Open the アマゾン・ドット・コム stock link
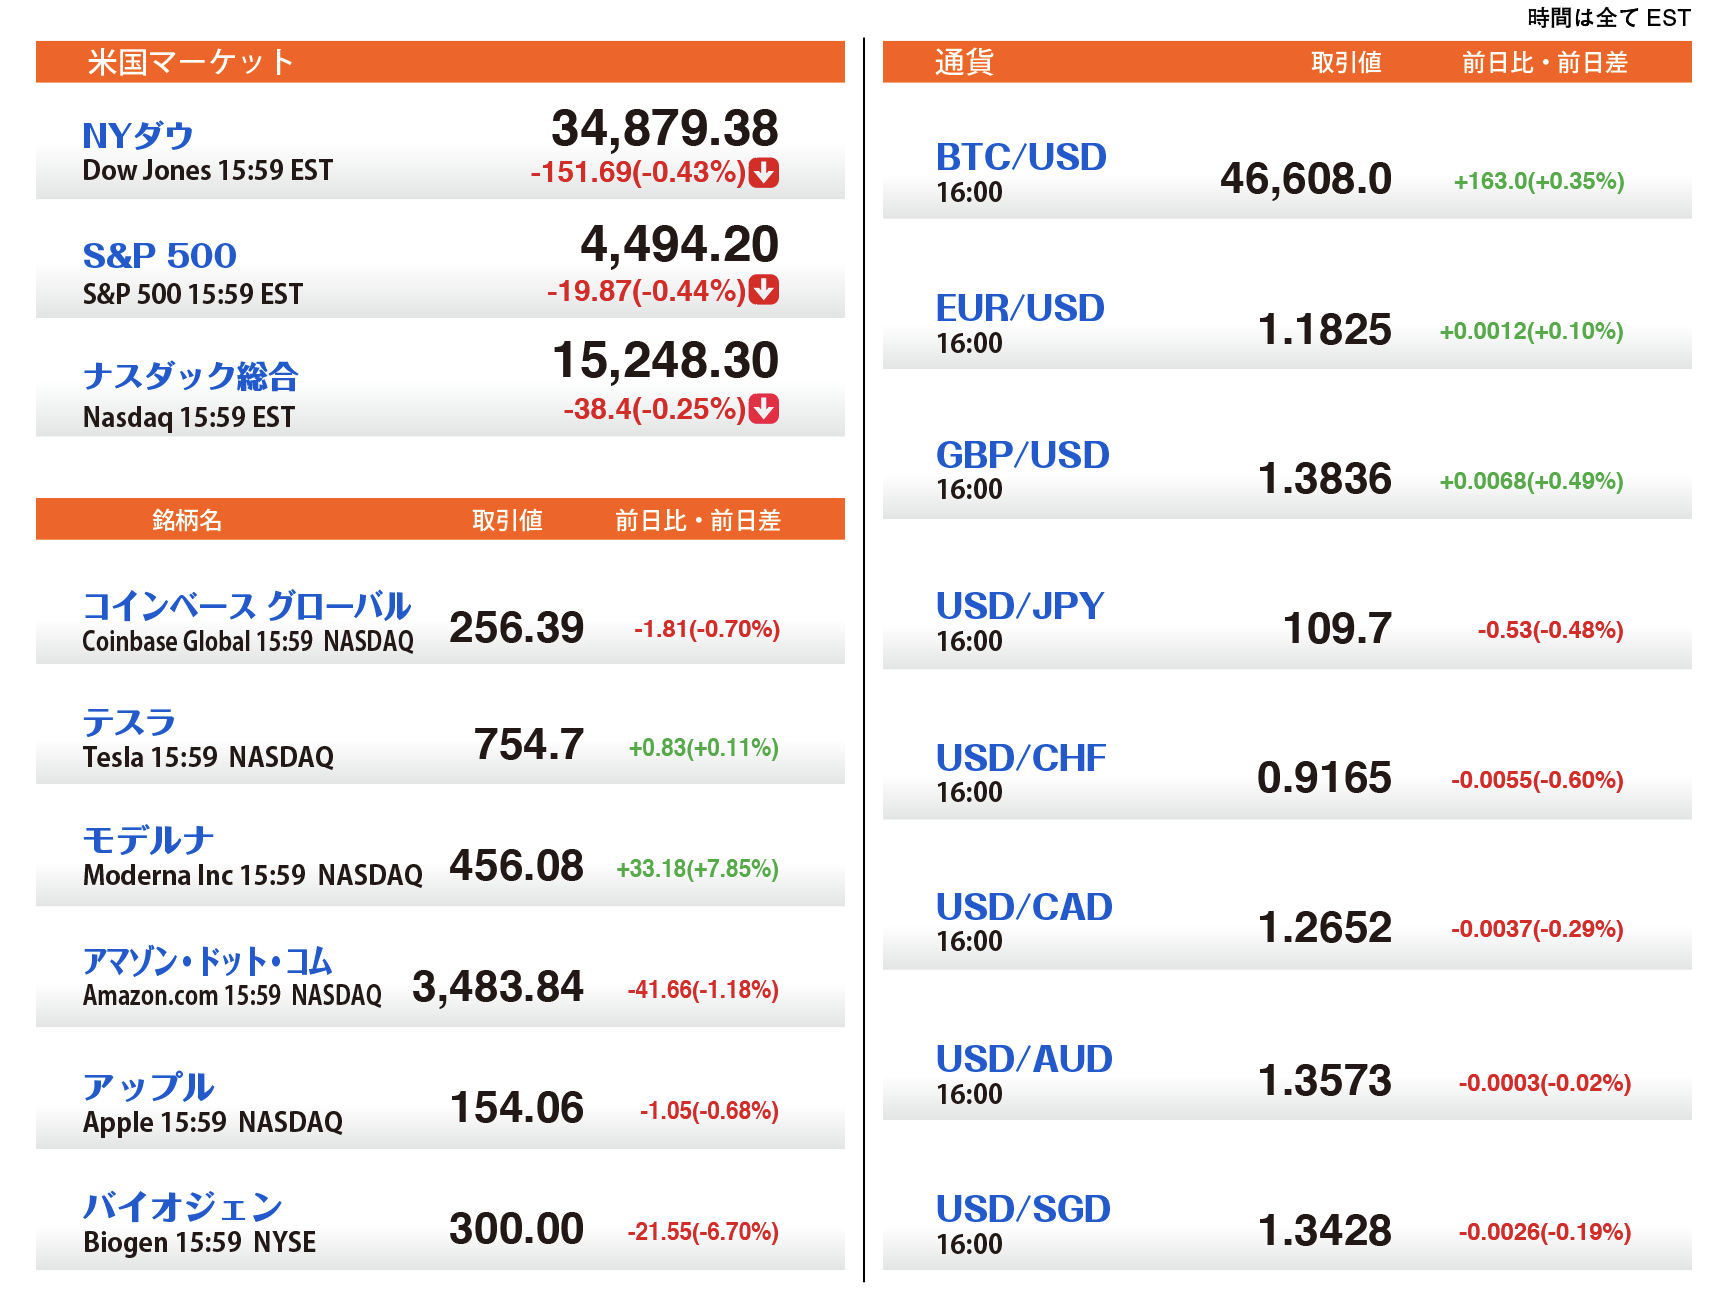This screenshot has height=1304, width=1722. point(207,961)
